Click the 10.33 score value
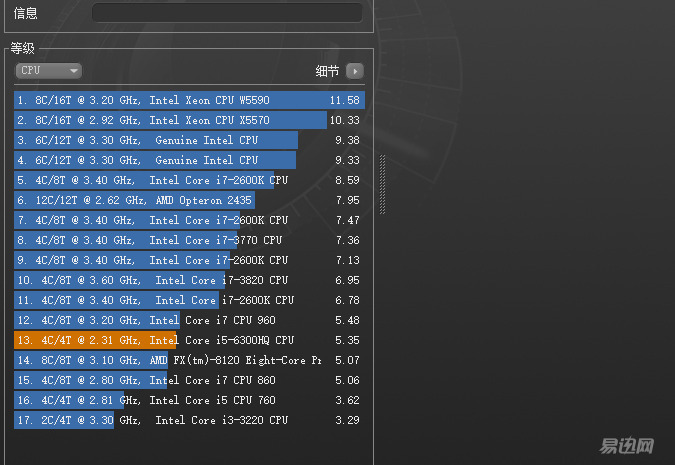 [345, 120]
